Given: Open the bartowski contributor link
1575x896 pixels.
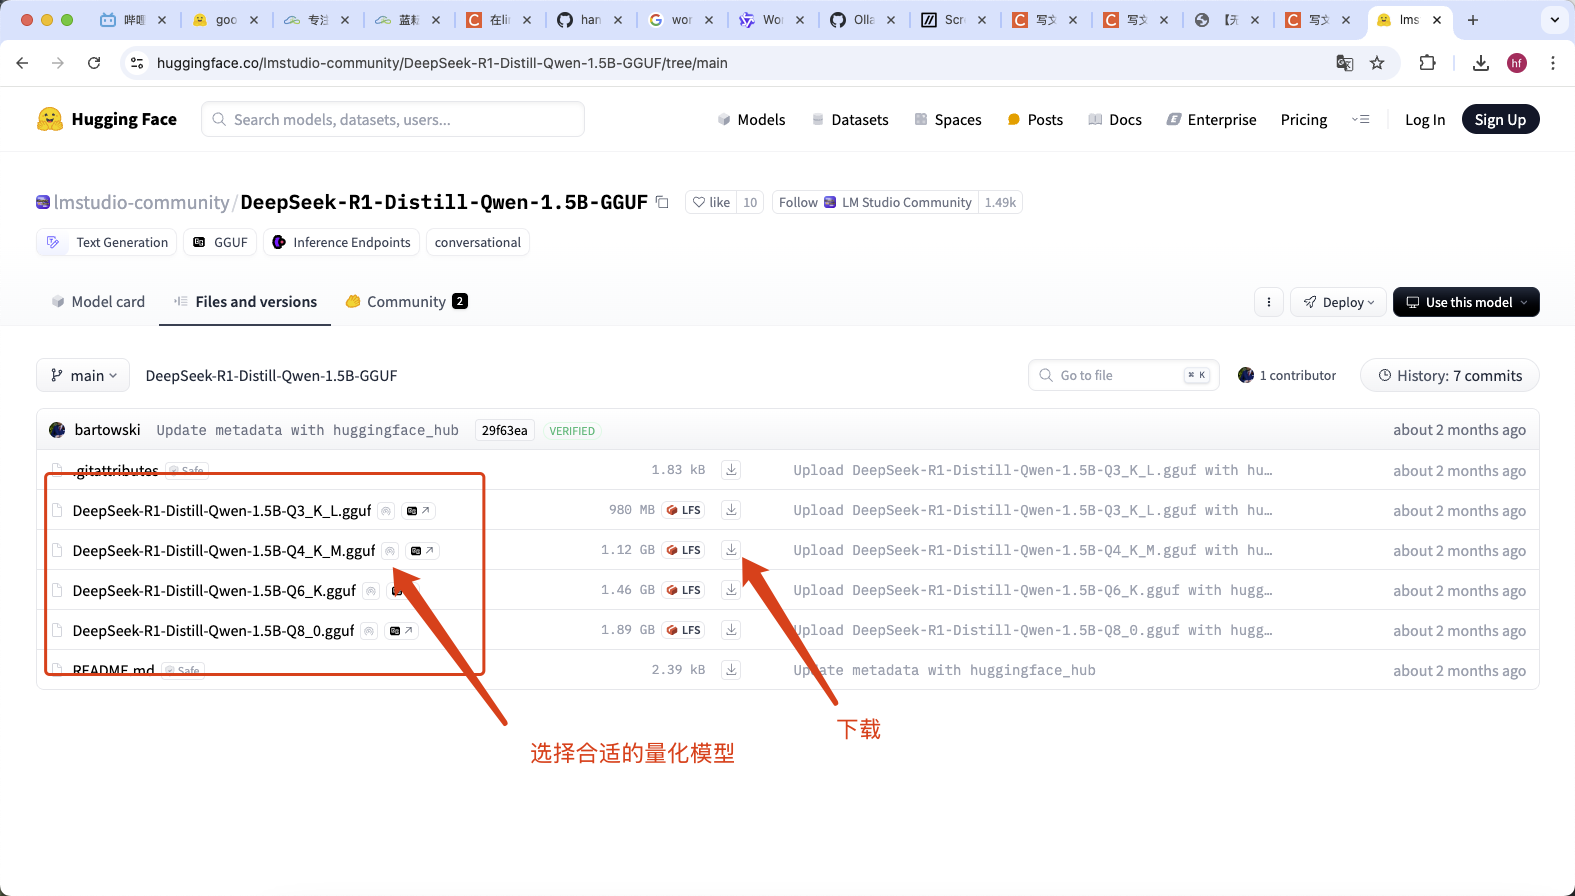Looking at the screenshot, I should [107, 430].
